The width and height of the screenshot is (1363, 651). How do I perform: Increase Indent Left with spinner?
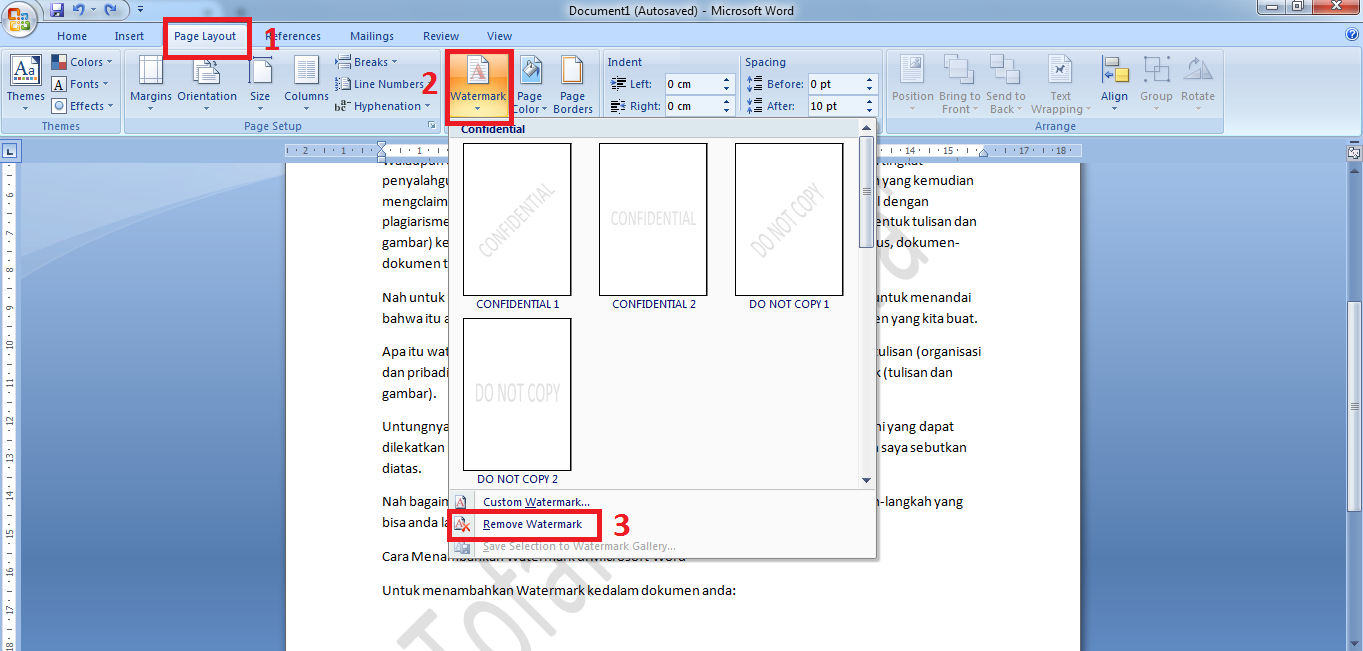pos(728,80)
